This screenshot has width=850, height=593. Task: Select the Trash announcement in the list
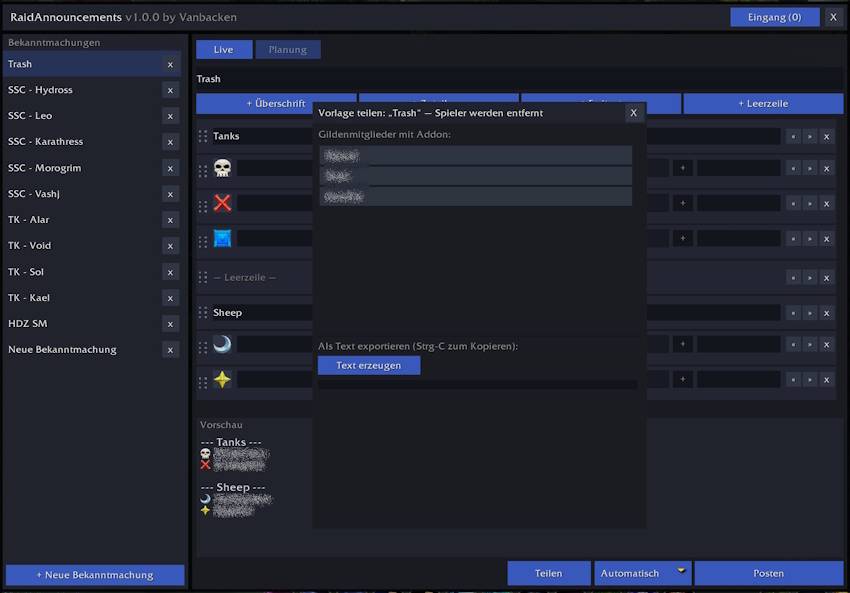pyautogui.click(x=81, y=64)
